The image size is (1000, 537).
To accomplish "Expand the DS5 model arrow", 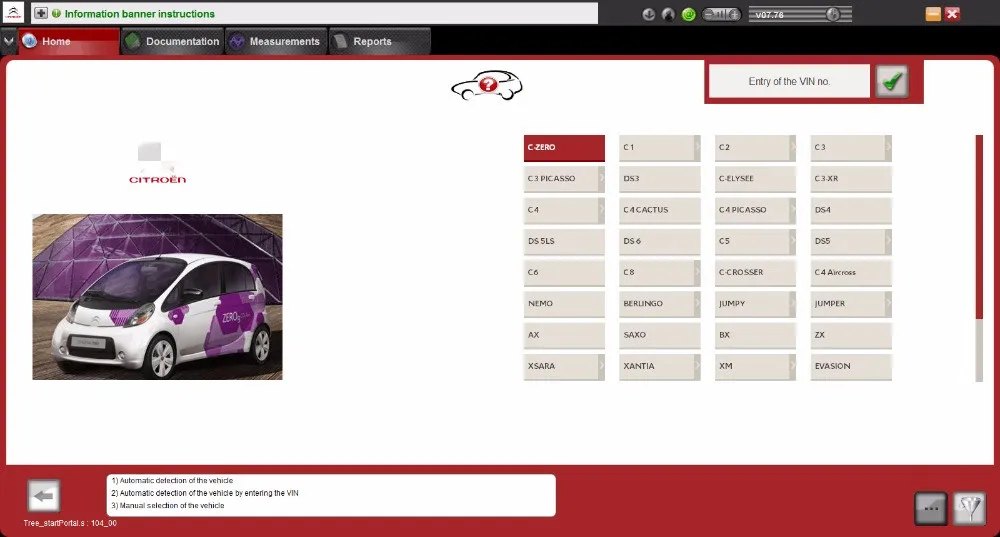I will (x=888, y=241).
